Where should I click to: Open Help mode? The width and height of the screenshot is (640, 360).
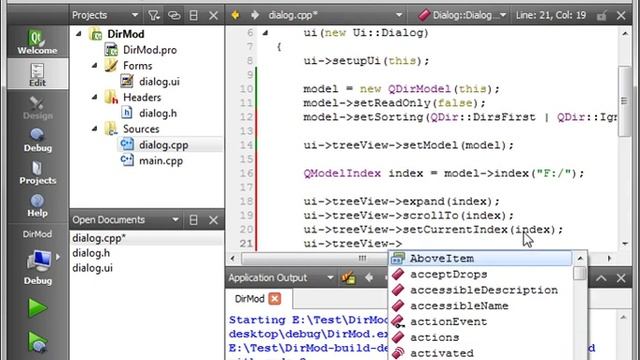[x=37, y=205]
